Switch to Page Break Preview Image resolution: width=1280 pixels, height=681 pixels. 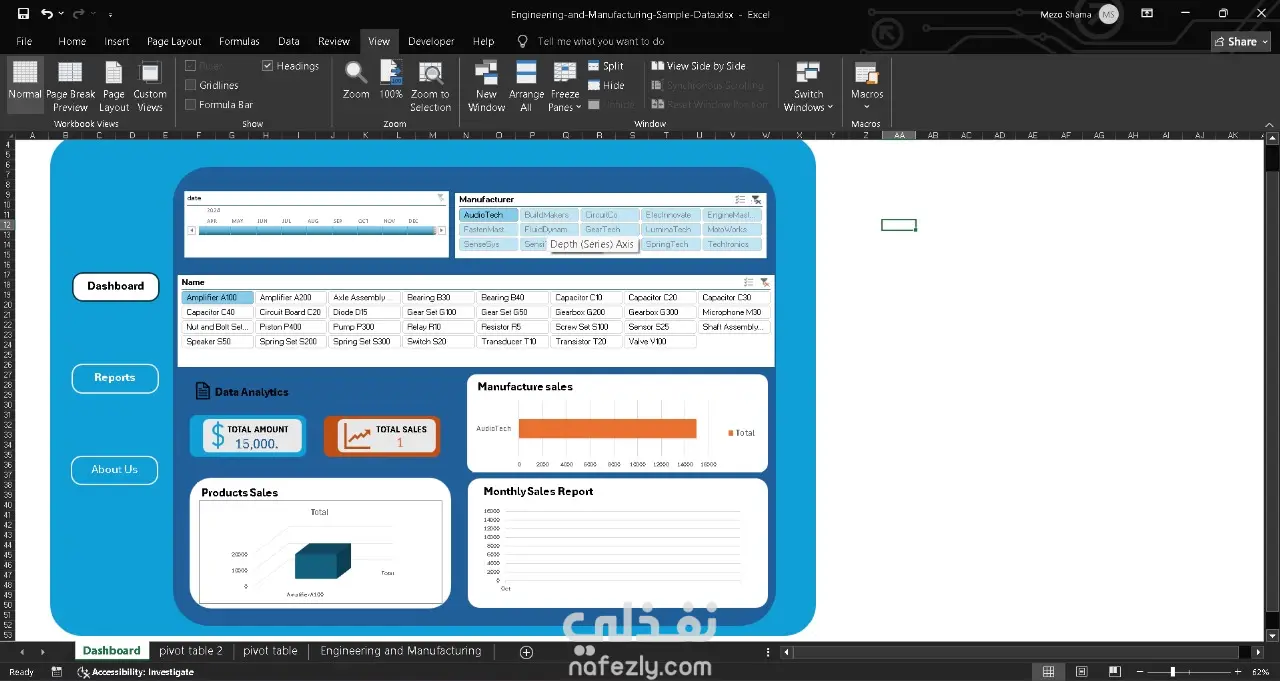click(x=70, y=86)
